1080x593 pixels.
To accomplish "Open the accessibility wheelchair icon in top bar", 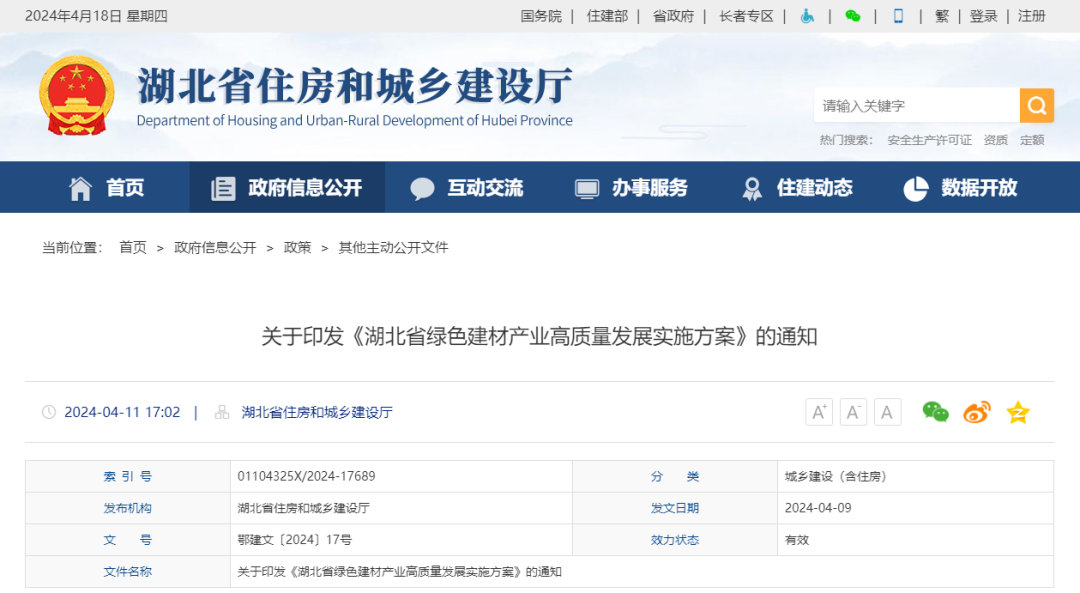I will (x=807, y=16).
